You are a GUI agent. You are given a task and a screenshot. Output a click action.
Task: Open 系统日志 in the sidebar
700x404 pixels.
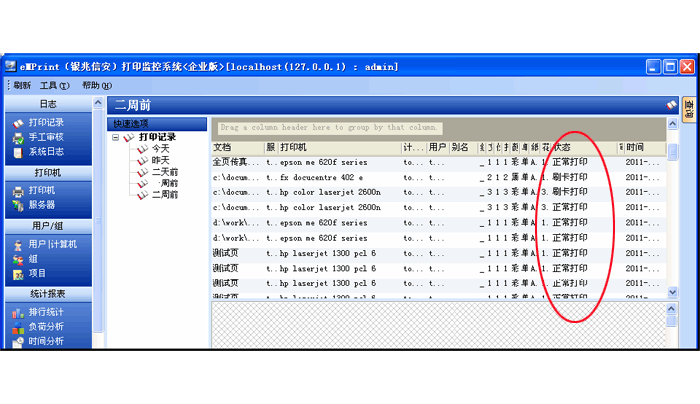coord(45,151)
